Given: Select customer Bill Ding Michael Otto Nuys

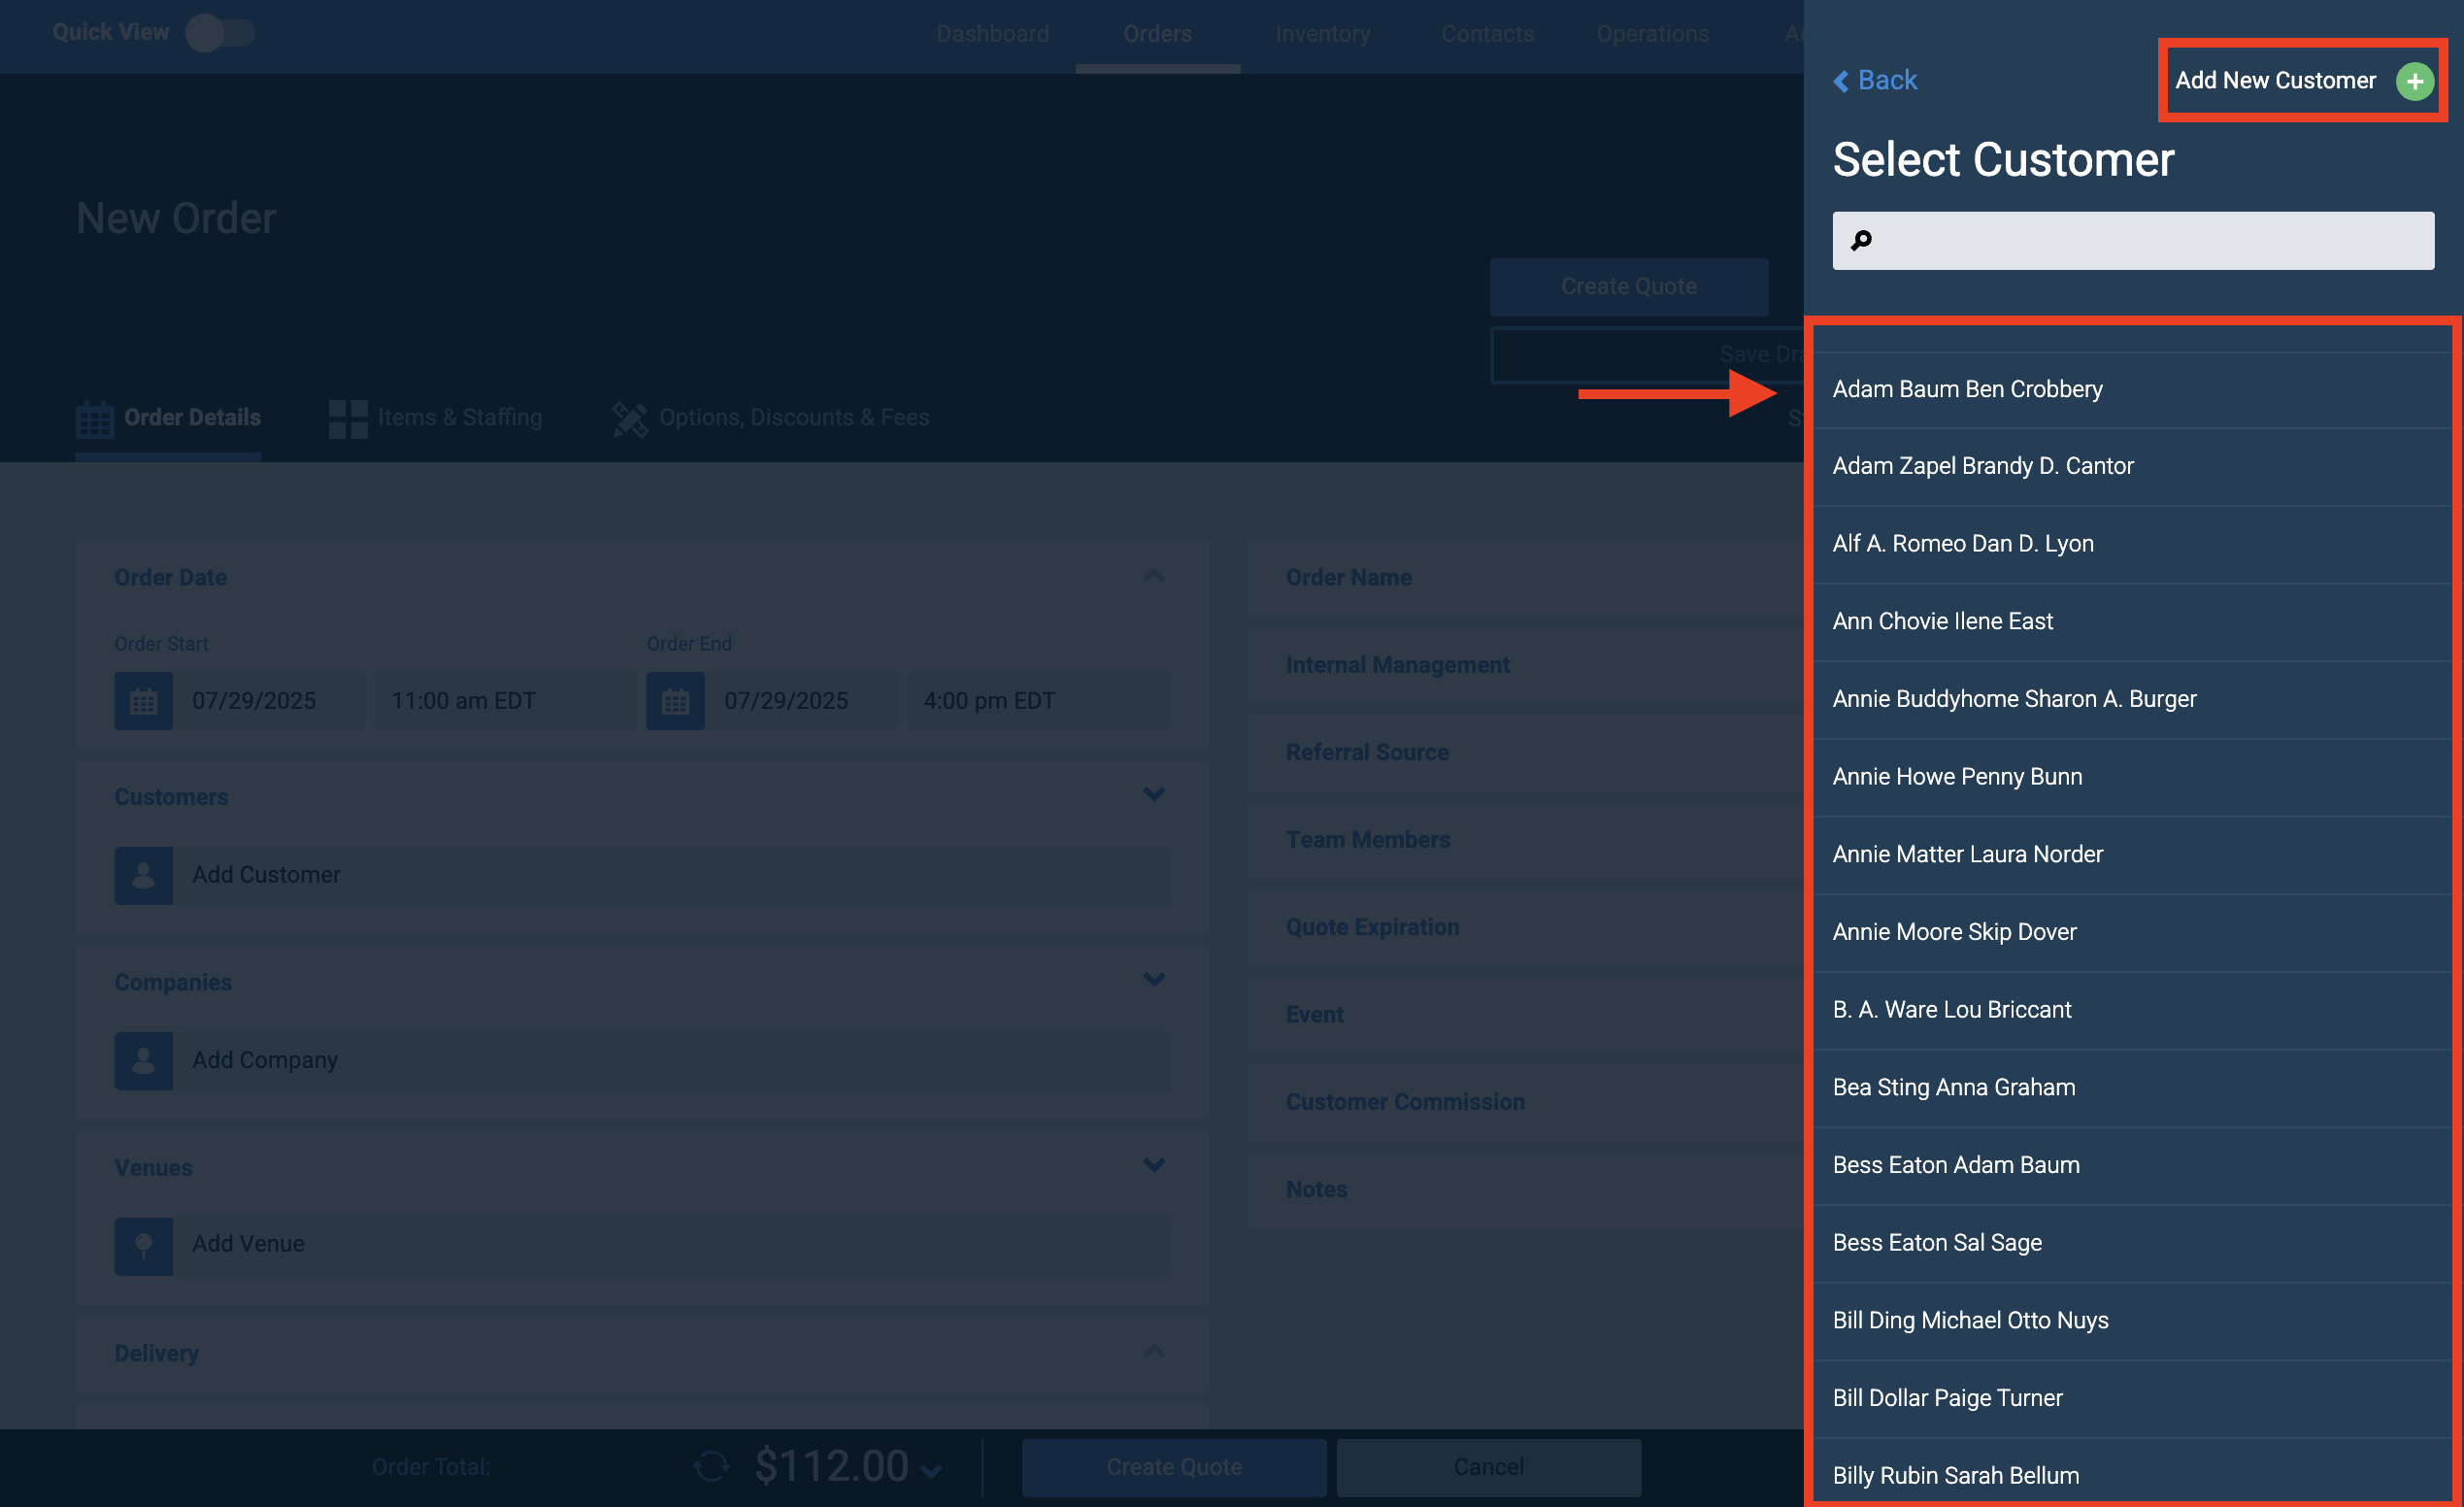Looking at the screenshot, I should [x=2133, y=1321].
